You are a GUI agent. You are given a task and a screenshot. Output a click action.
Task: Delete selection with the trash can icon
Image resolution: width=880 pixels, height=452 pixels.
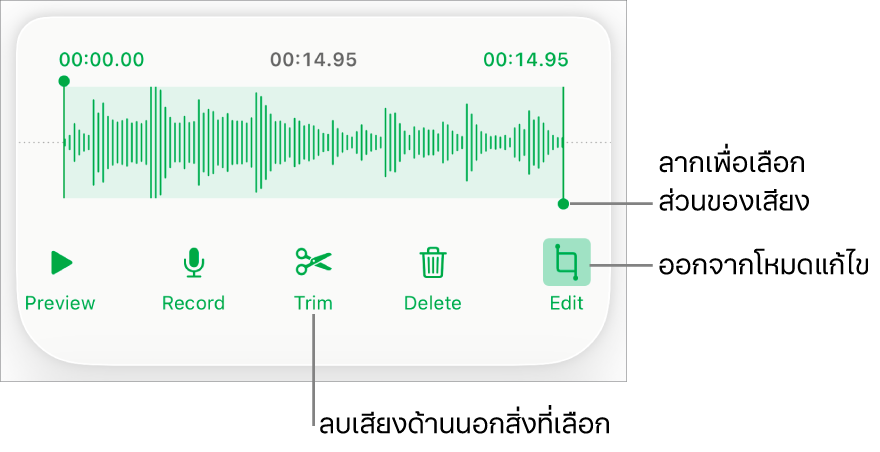tap(433, 263)
